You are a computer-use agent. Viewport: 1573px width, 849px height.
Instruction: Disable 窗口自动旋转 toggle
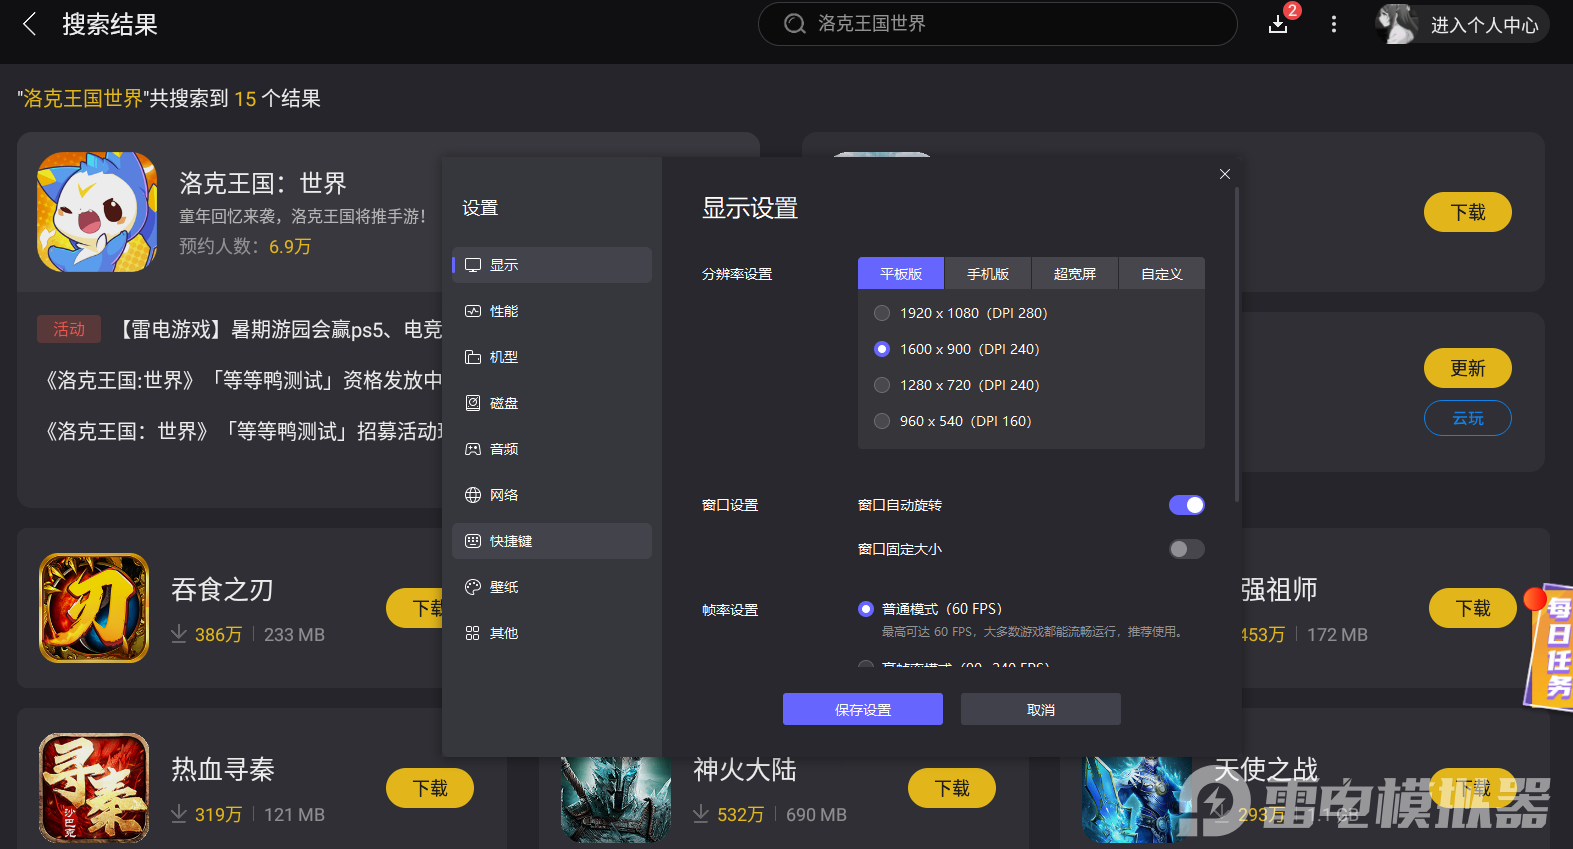click(1187, 505)
